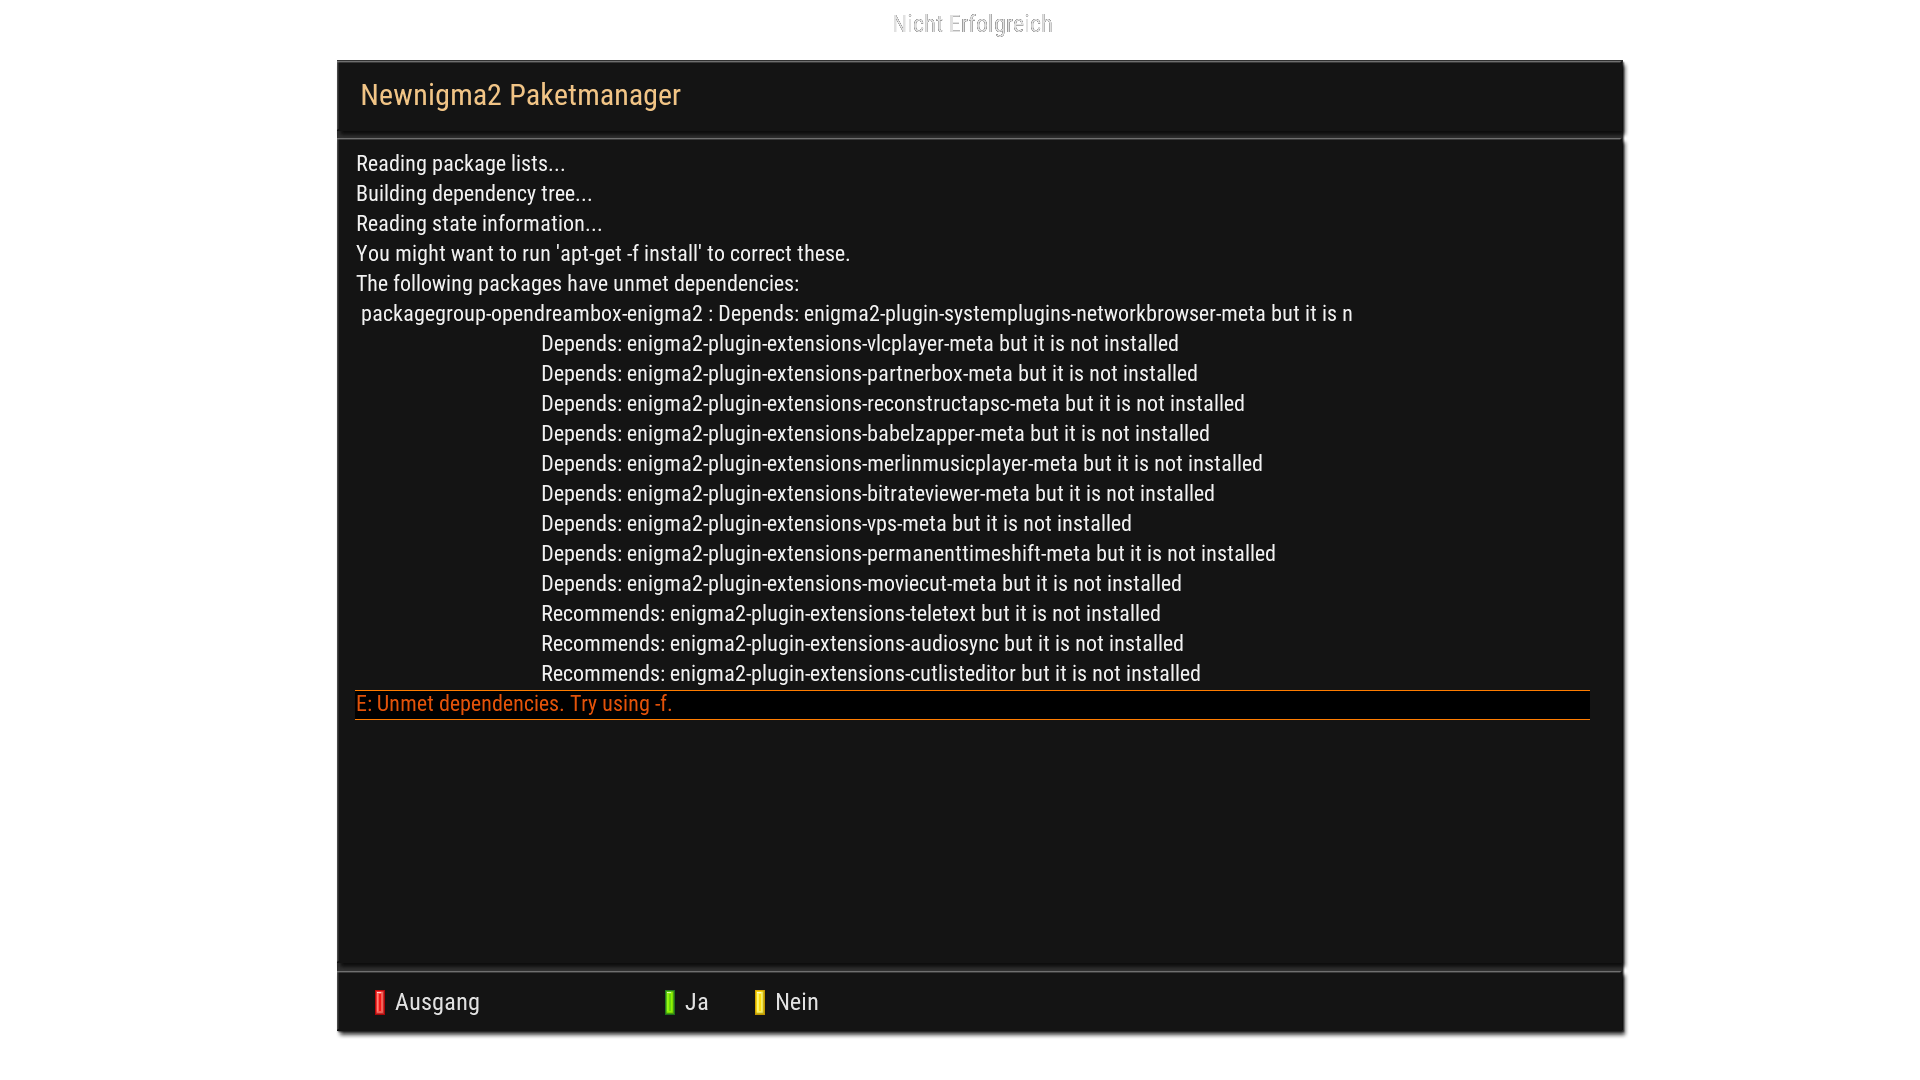Select the 'Building dependency tree...' line
Screen dimensions: 1920x1080
474,194
